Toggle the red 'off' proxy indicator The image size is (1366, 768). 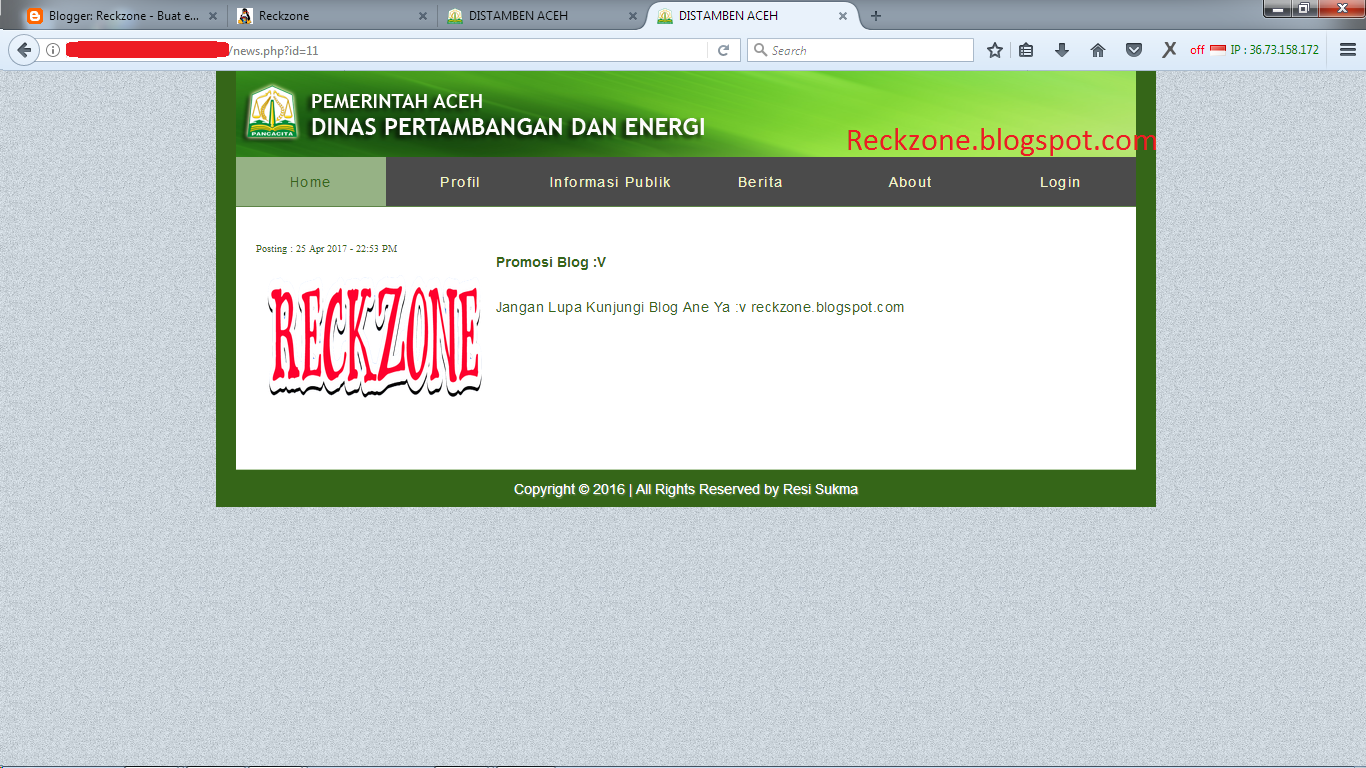(x=1197, y=50)
